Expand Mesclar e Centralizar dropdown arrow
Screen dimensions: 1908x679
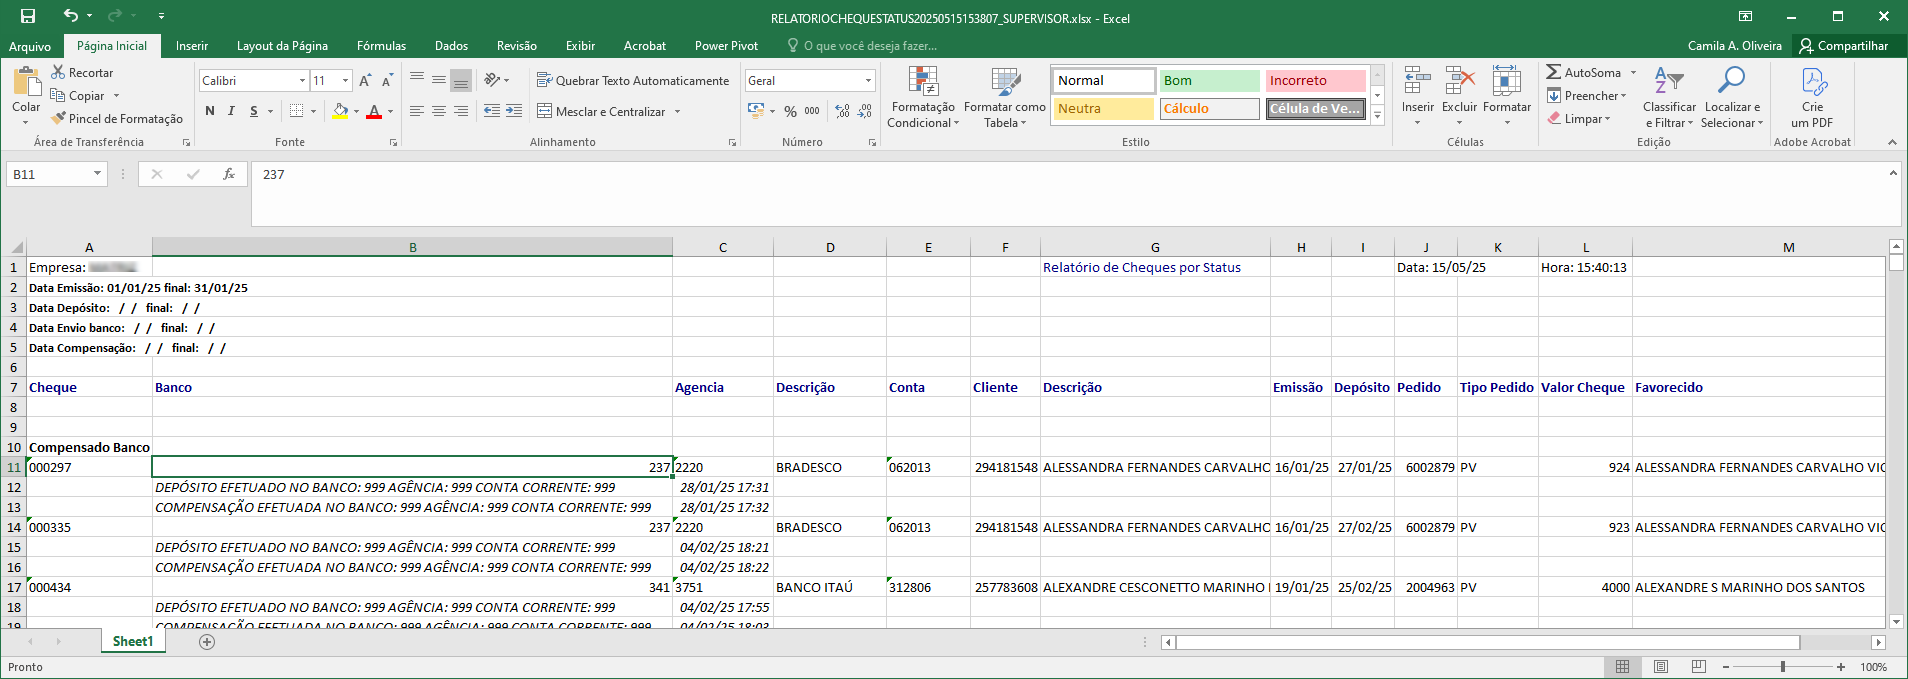click(x=677, y=112)
